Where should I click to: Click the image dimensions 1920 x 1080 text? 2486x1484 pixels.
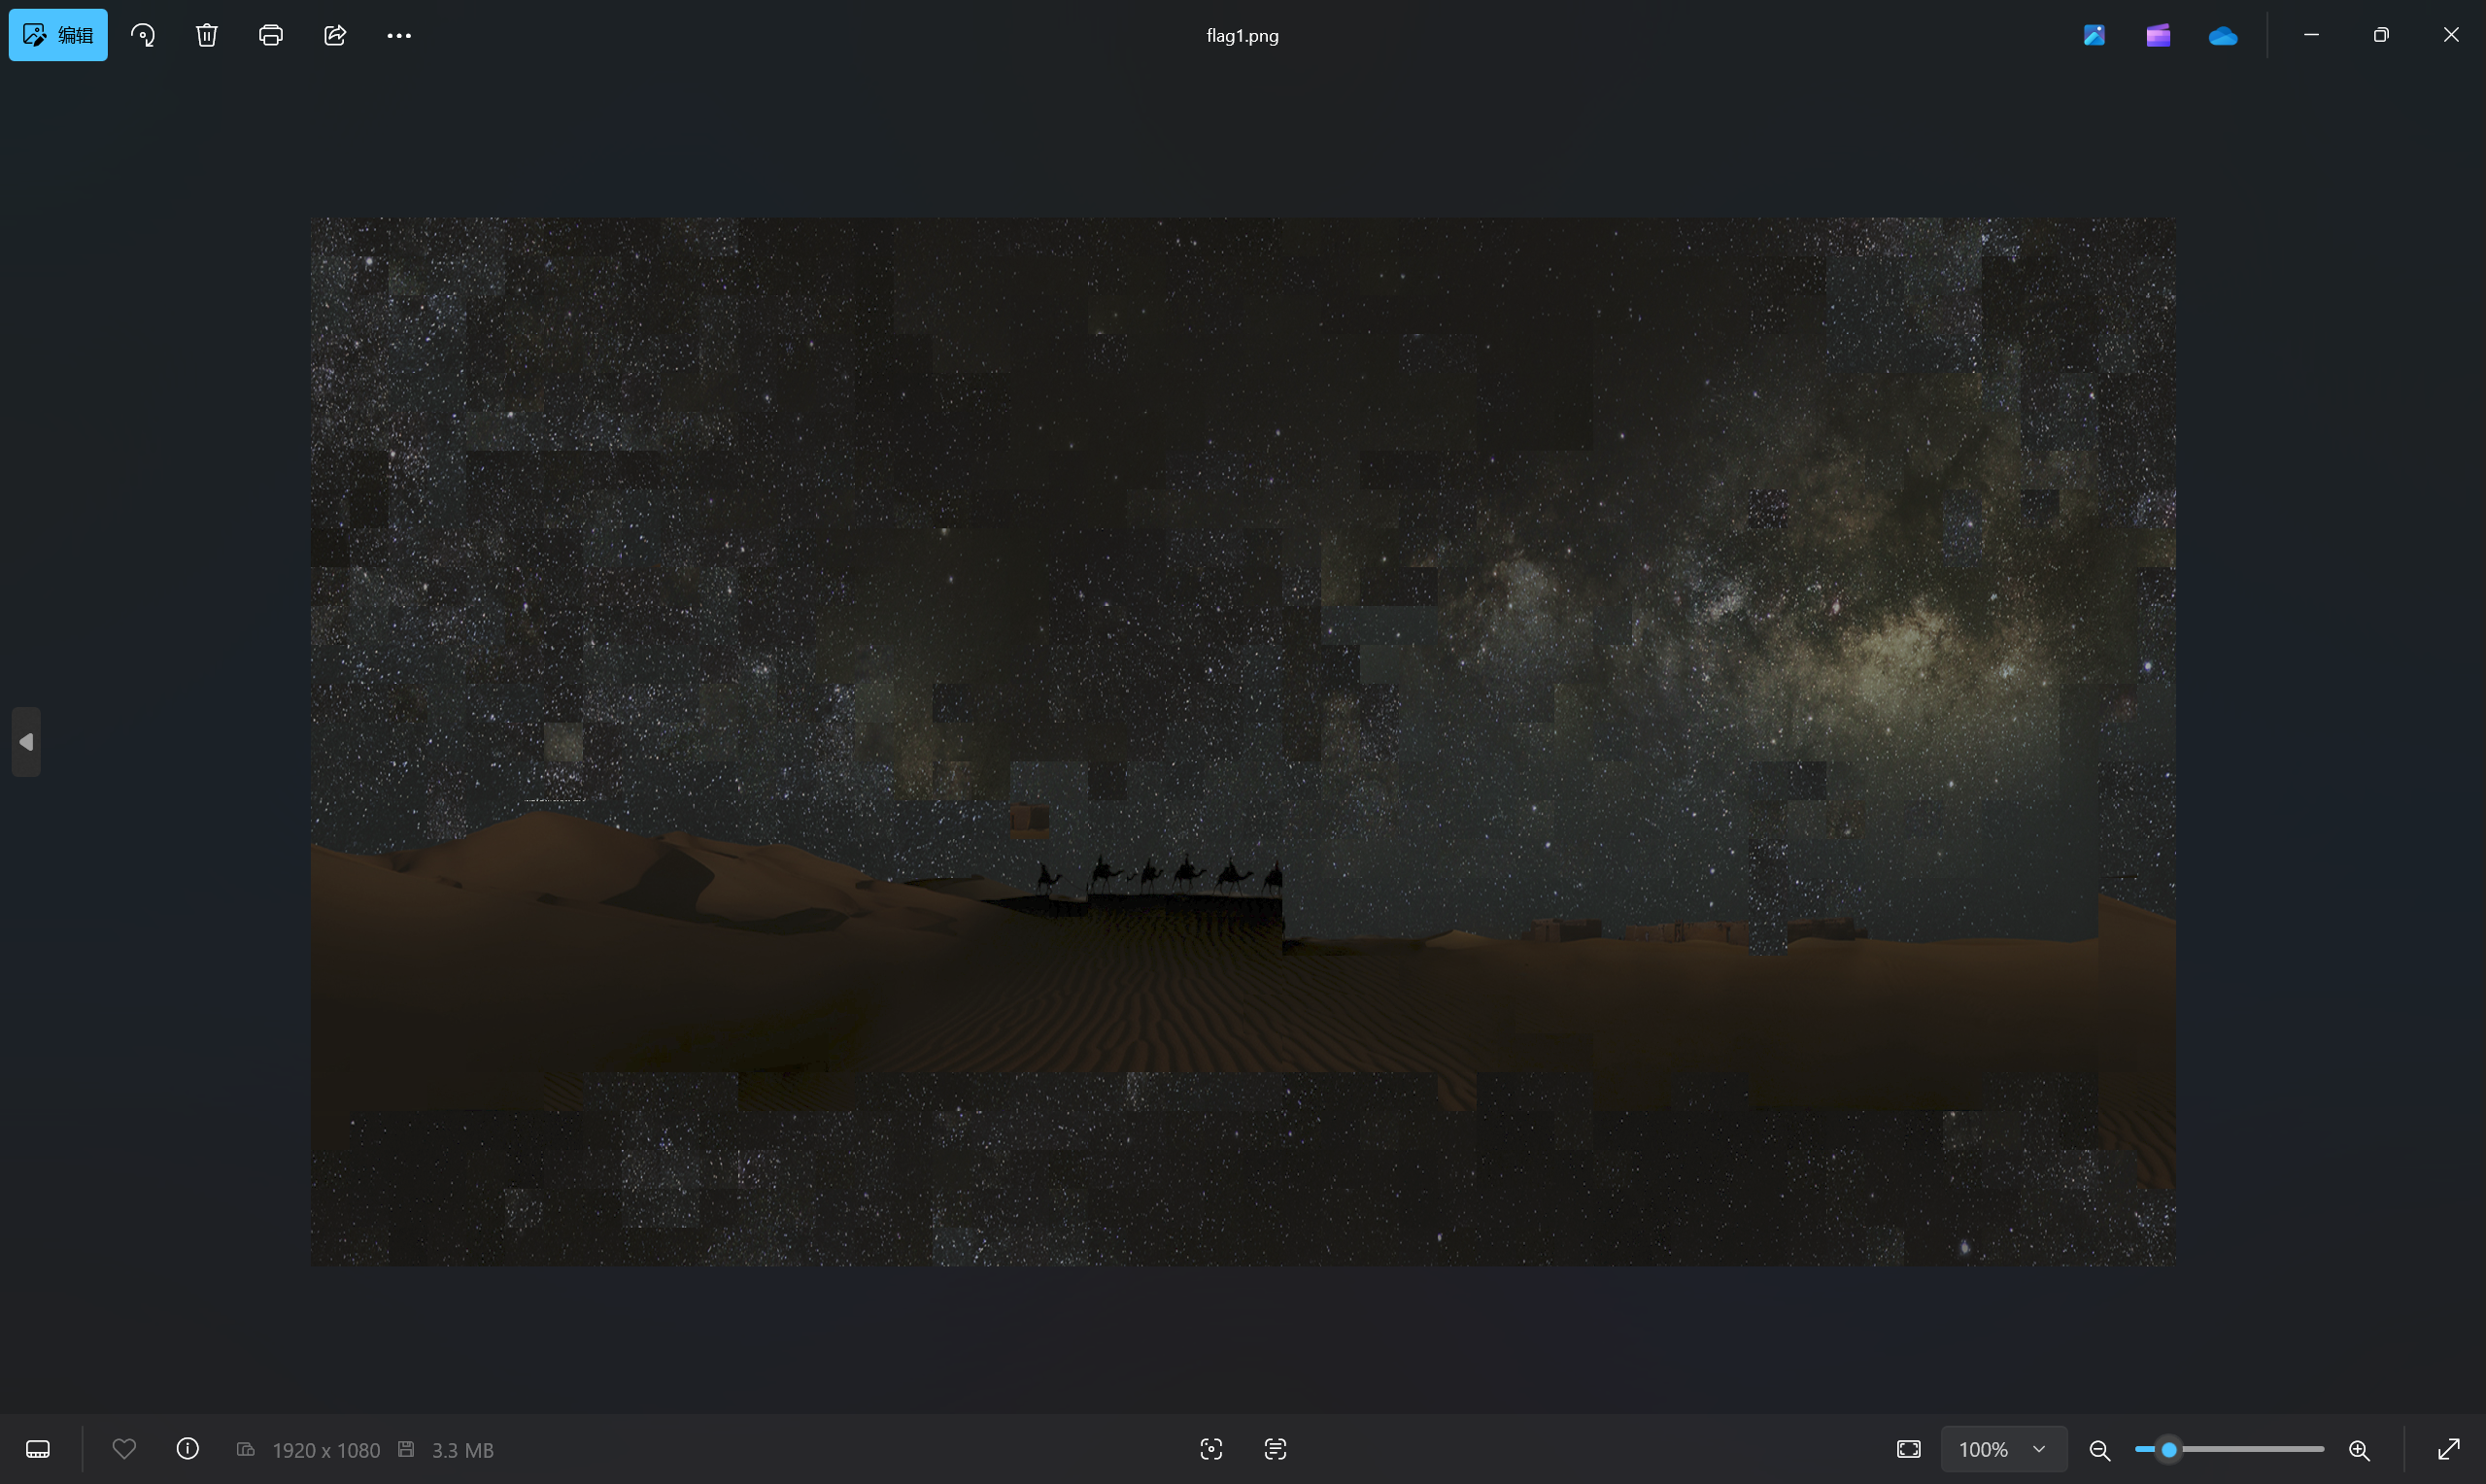326,1450
